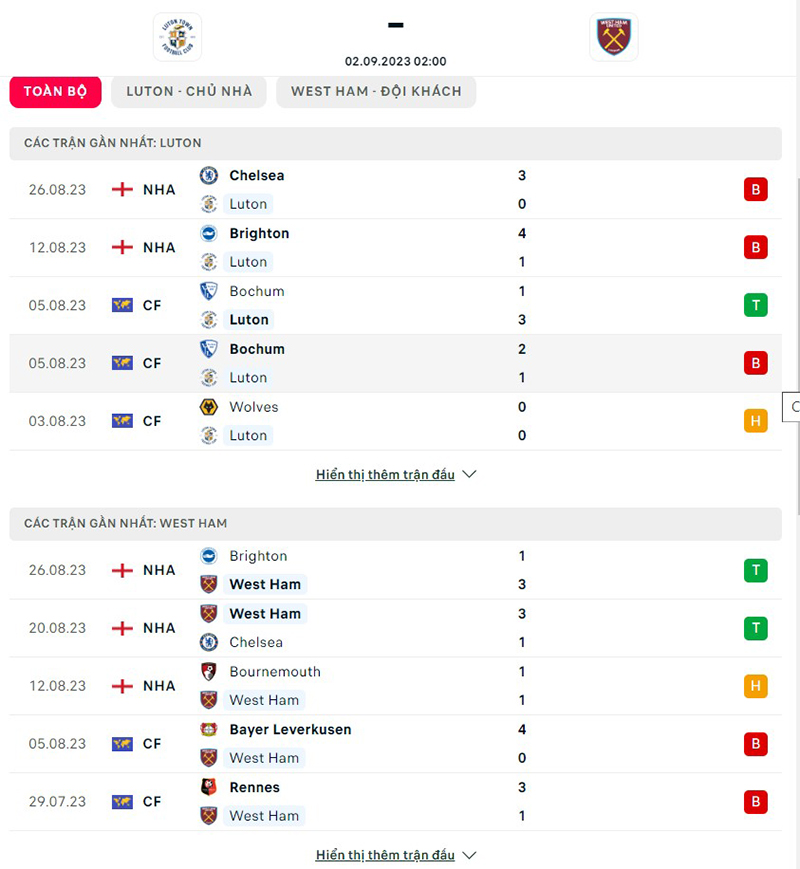Switch to the LUTON - CHỦ NHÀ tab
This screenshot has height=869, width=800.
pyautogui.click(x=188, y=91)
